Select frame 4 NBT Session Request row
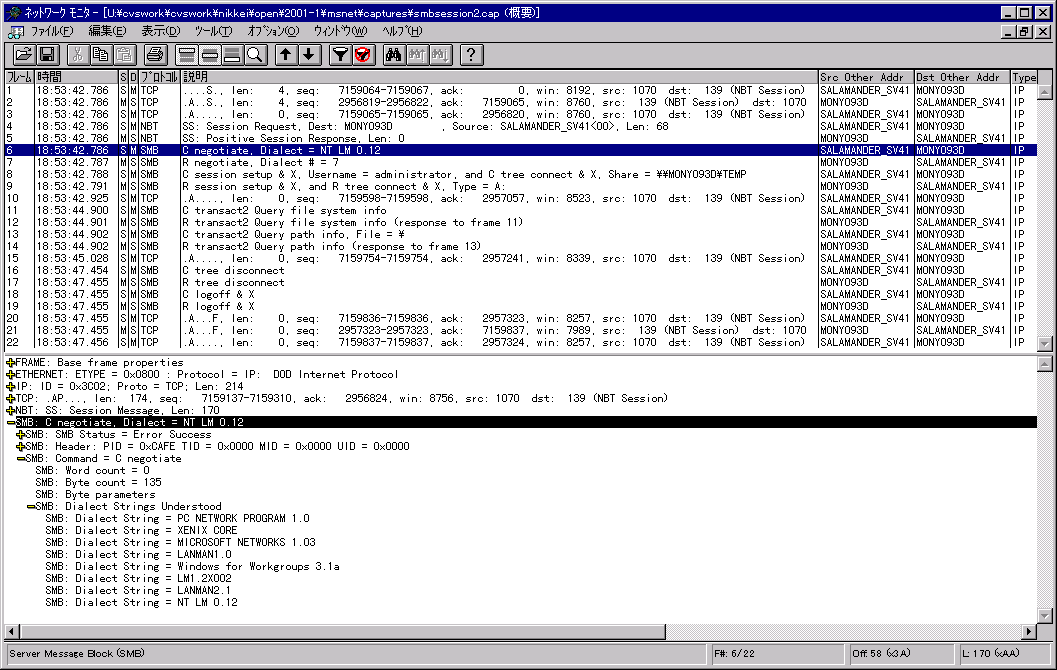Image resolution: width=1057 pixels, height=670 pixels. point(520,127)
